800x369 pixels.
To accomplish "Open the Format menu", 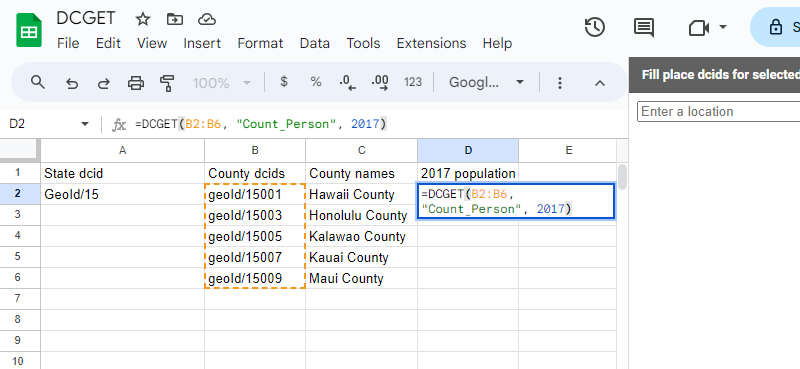I will [x=260, y=43].
